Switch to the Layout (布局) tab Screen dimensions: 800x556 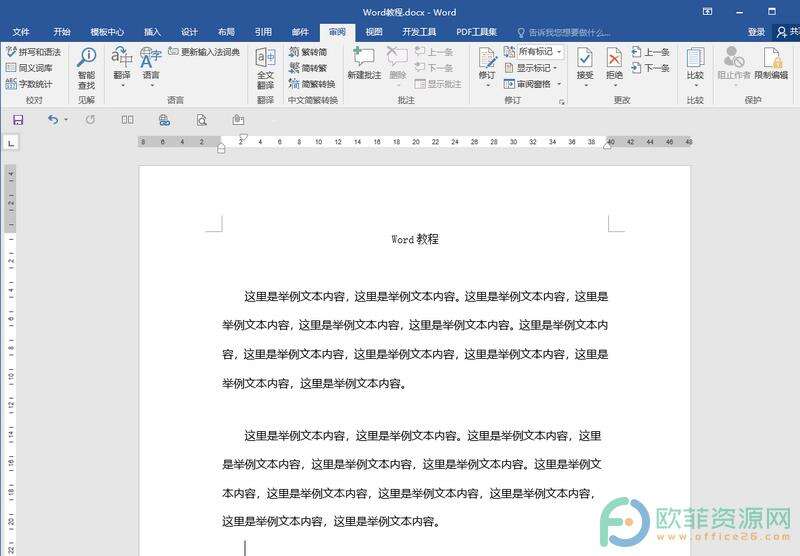(226, 32)
